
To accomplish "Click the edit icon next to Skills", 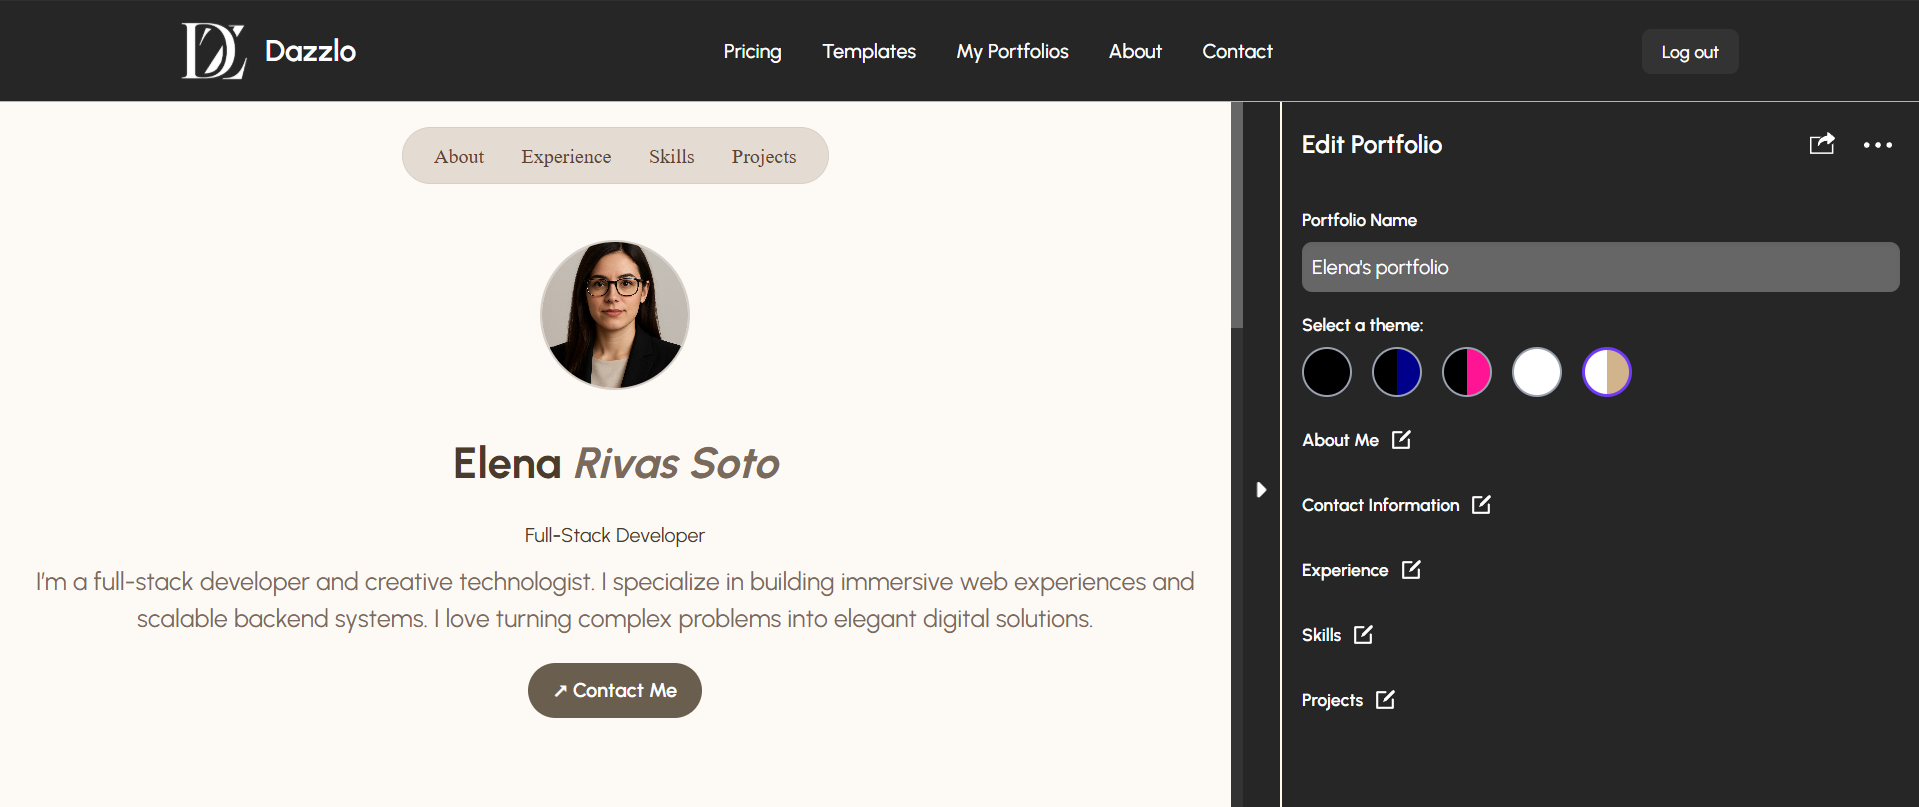I will tap(1363, 634).
